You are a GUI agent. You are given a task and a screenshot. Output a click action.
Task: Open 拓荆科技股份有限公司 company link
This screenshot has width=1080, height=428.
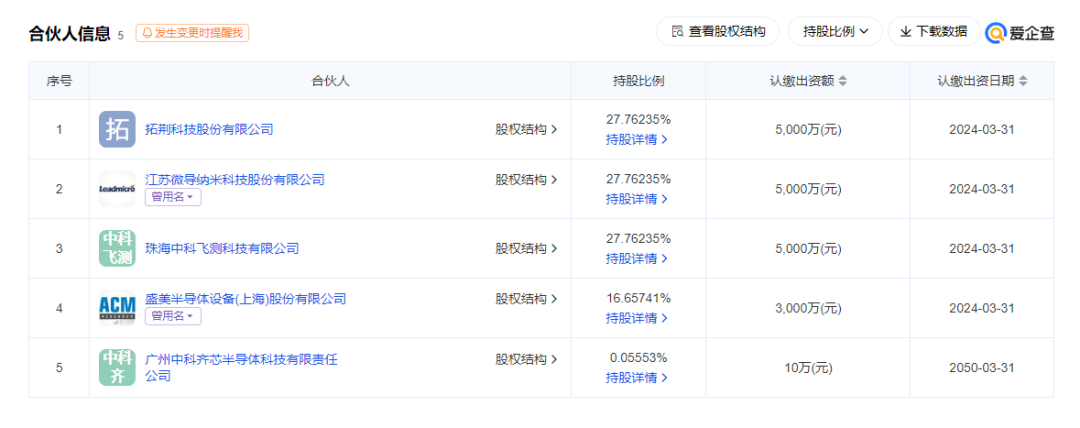(209, 129)
